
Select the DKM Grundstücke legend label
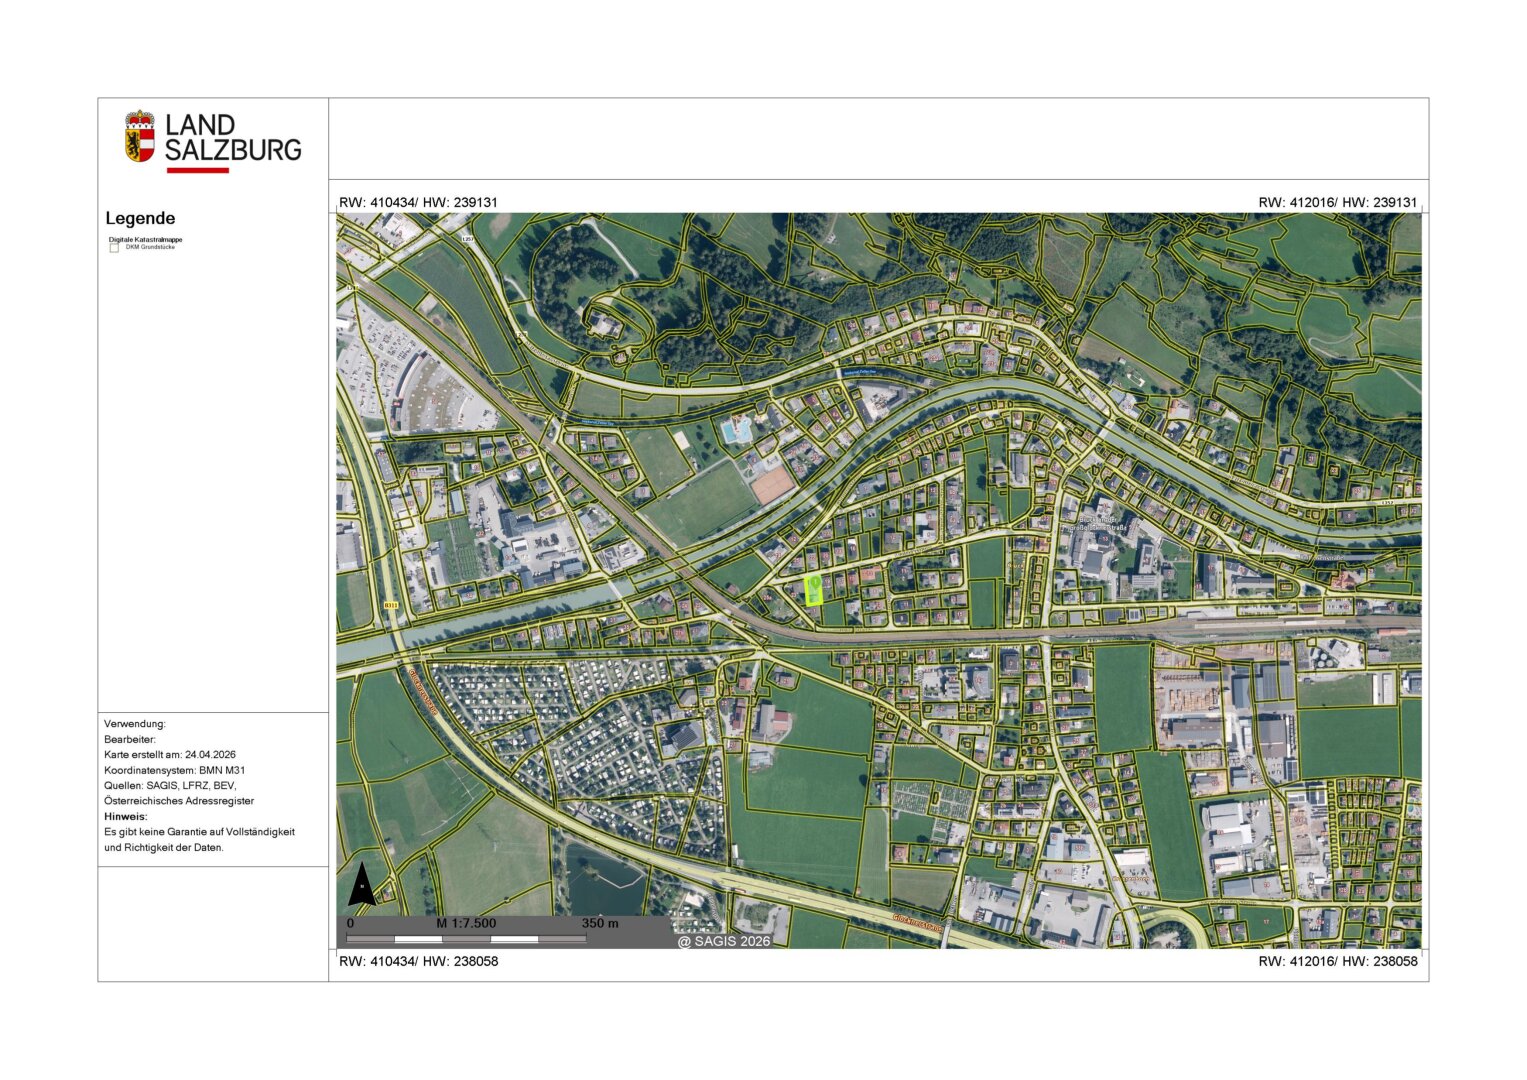[x=150, y=247]
